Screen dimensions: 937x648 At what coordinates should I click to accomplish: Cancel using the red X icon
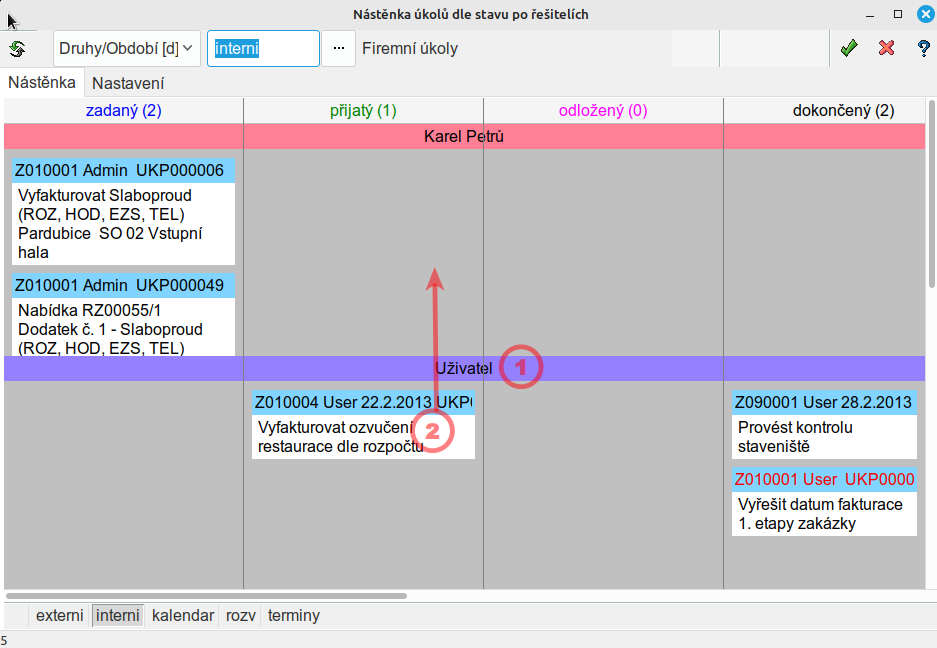click(886, 48)
